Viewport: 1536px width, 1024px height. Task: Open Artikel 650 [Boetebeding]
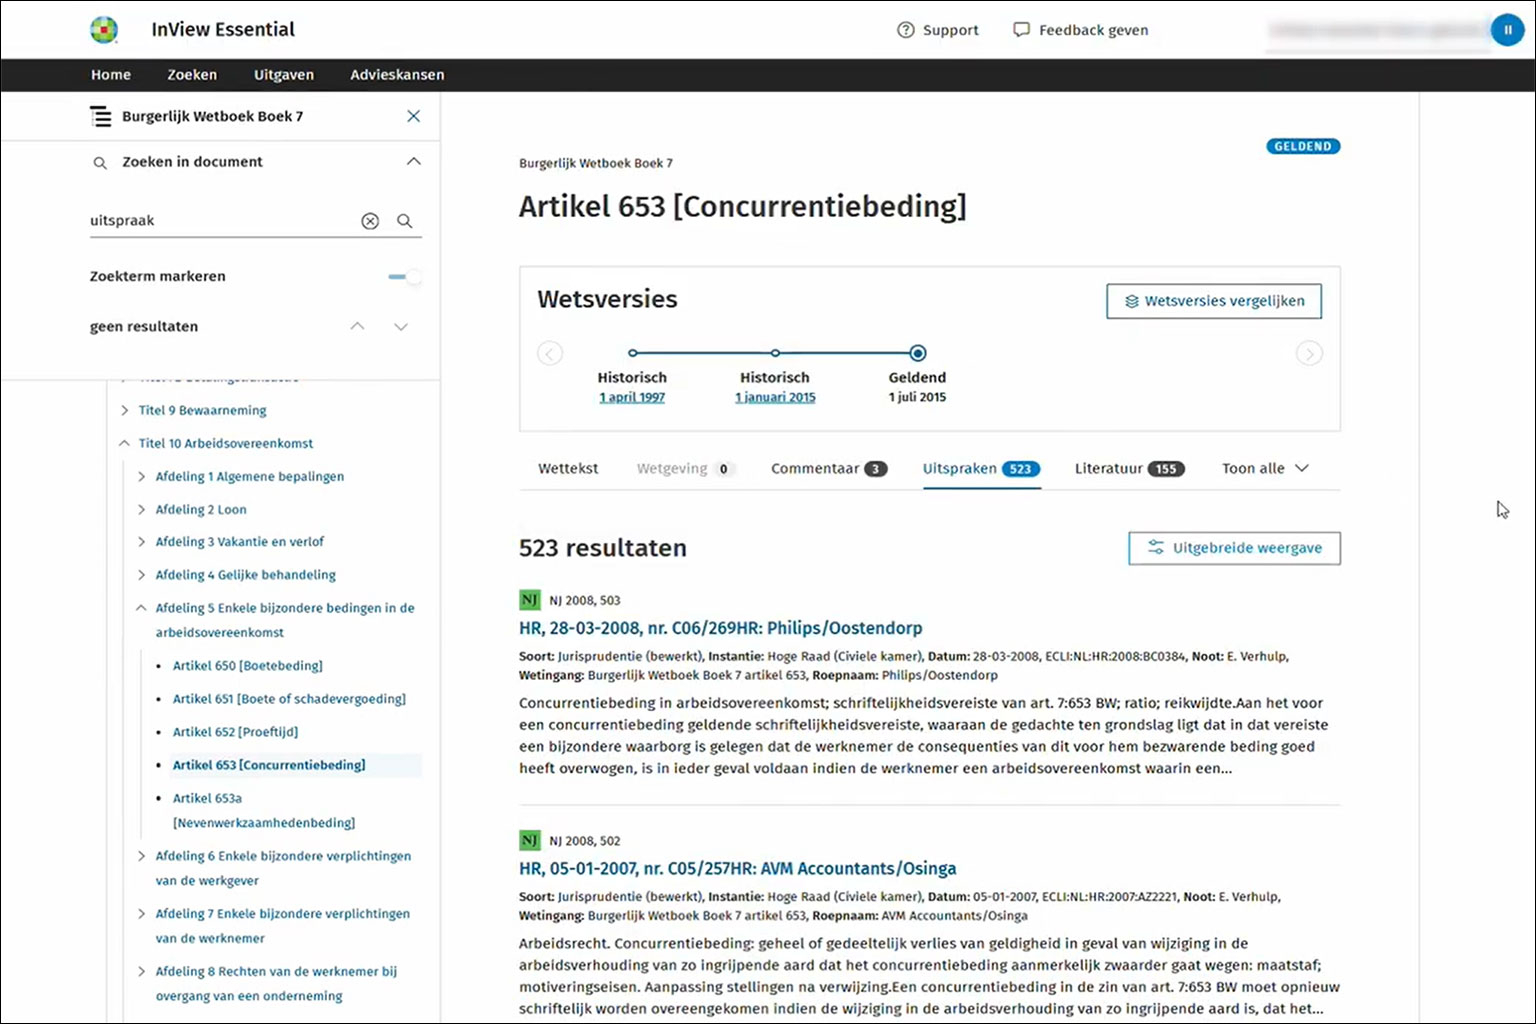pyautogui.click(x=248, y=665)
